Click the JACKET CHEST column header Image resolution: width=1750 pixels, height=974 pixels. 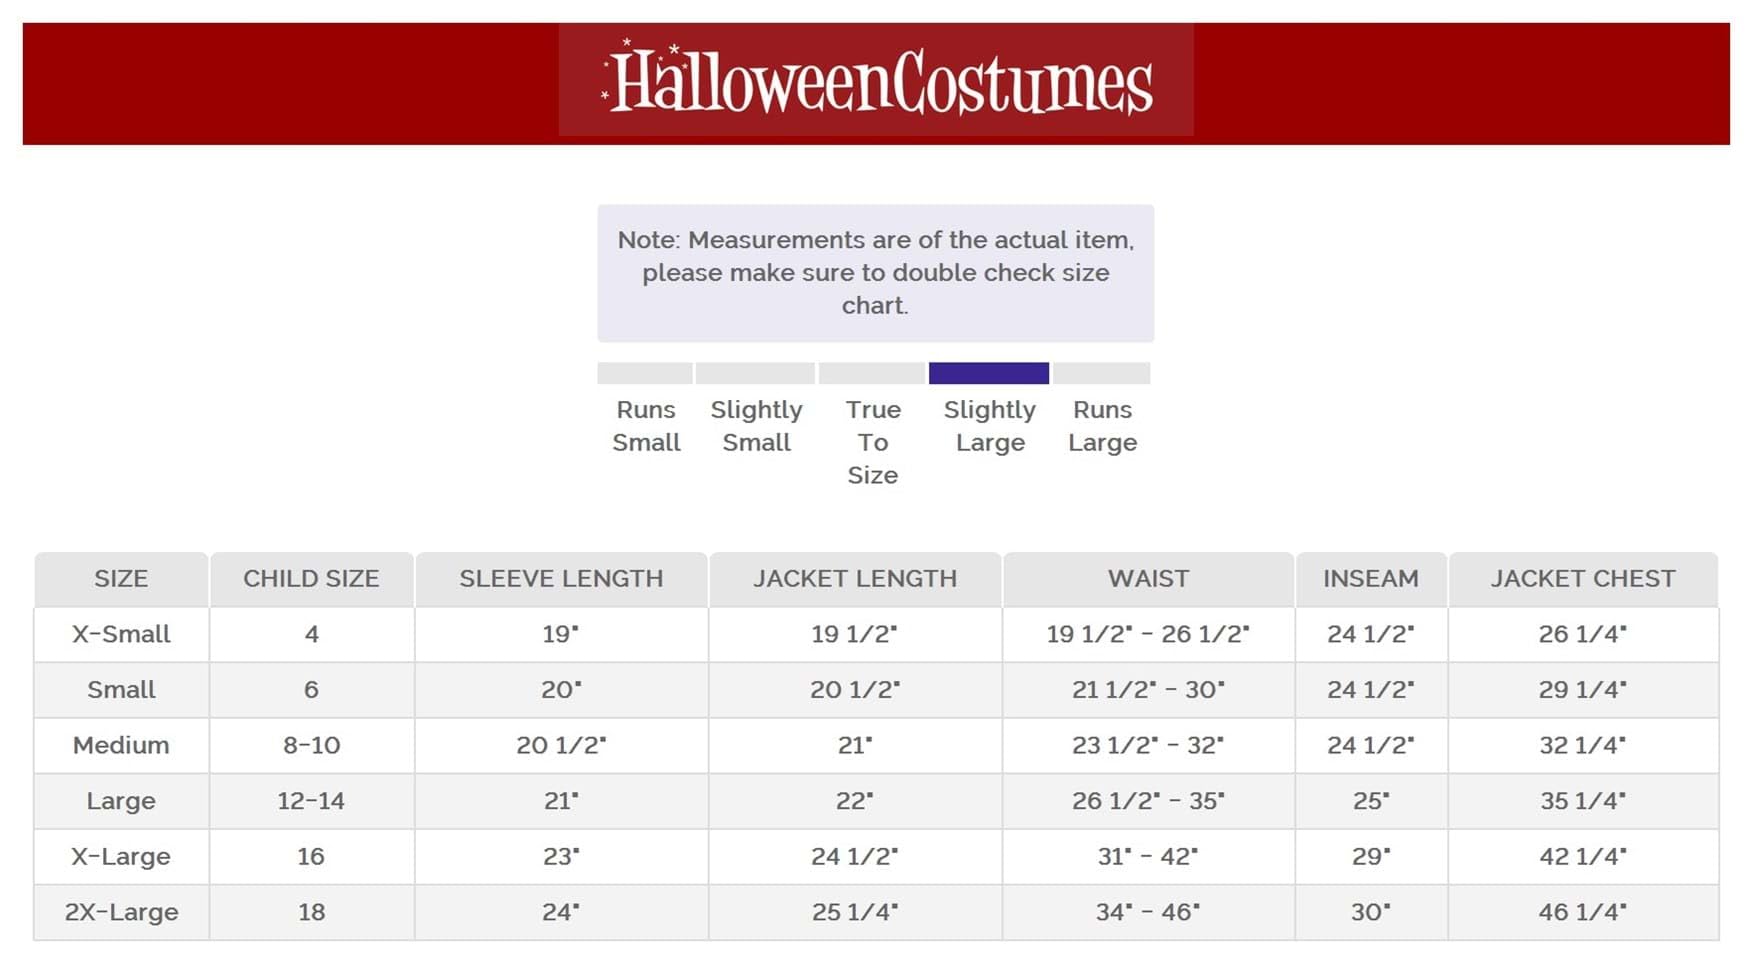[1583, 579]
